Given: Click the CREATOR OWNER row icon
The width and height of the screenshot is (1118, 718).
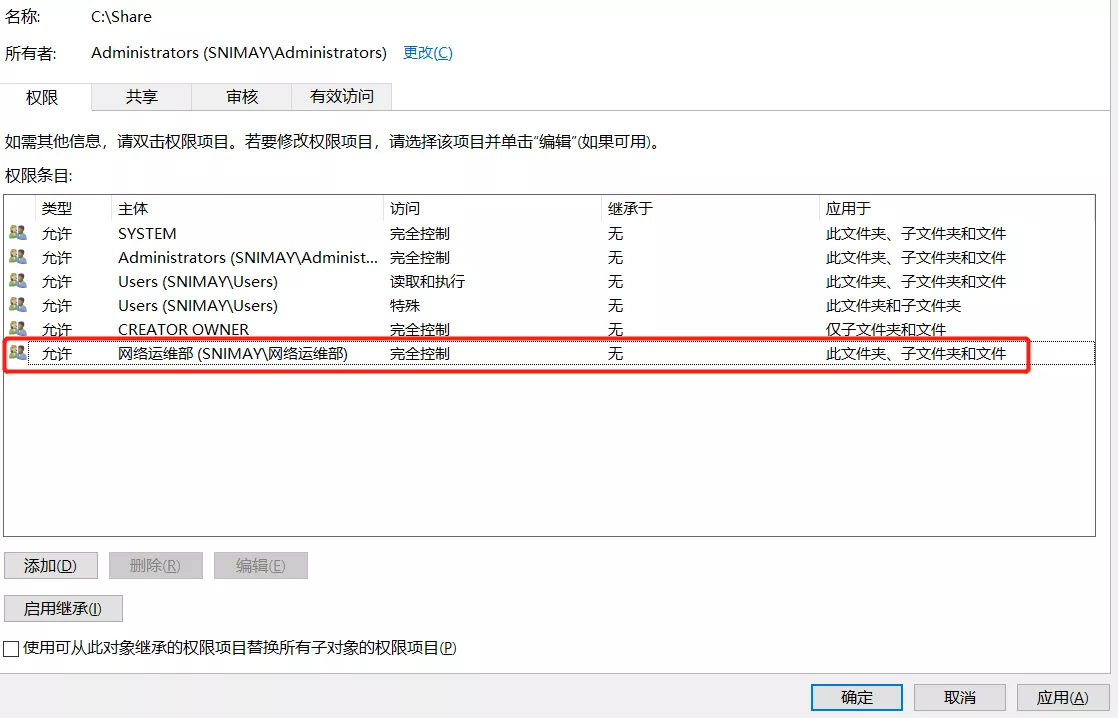Looking at the screenshot, I should 17,329.
